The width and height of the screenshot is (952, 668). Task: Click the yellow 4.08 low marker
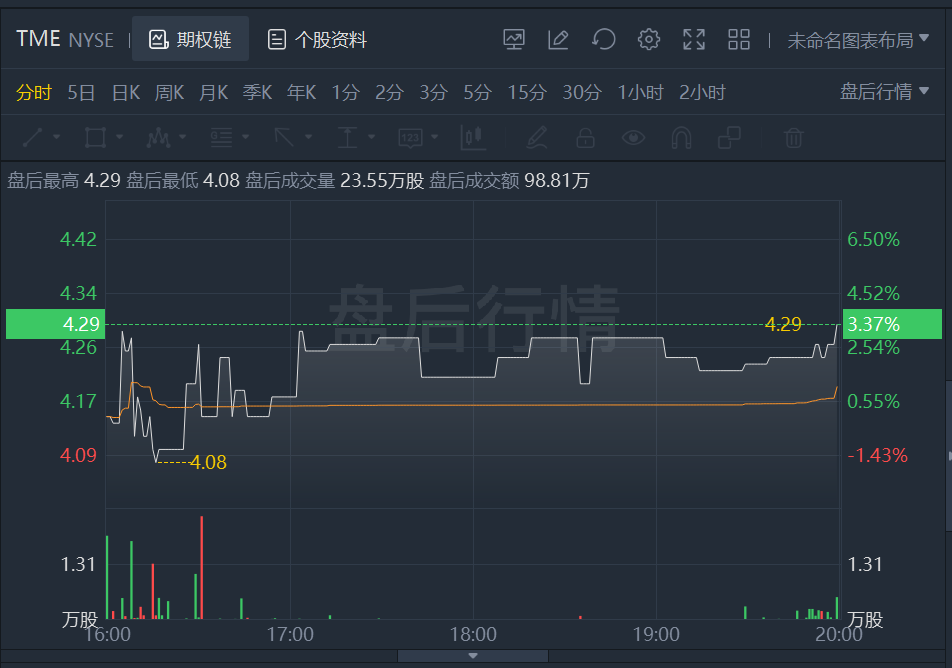point(208,462)
